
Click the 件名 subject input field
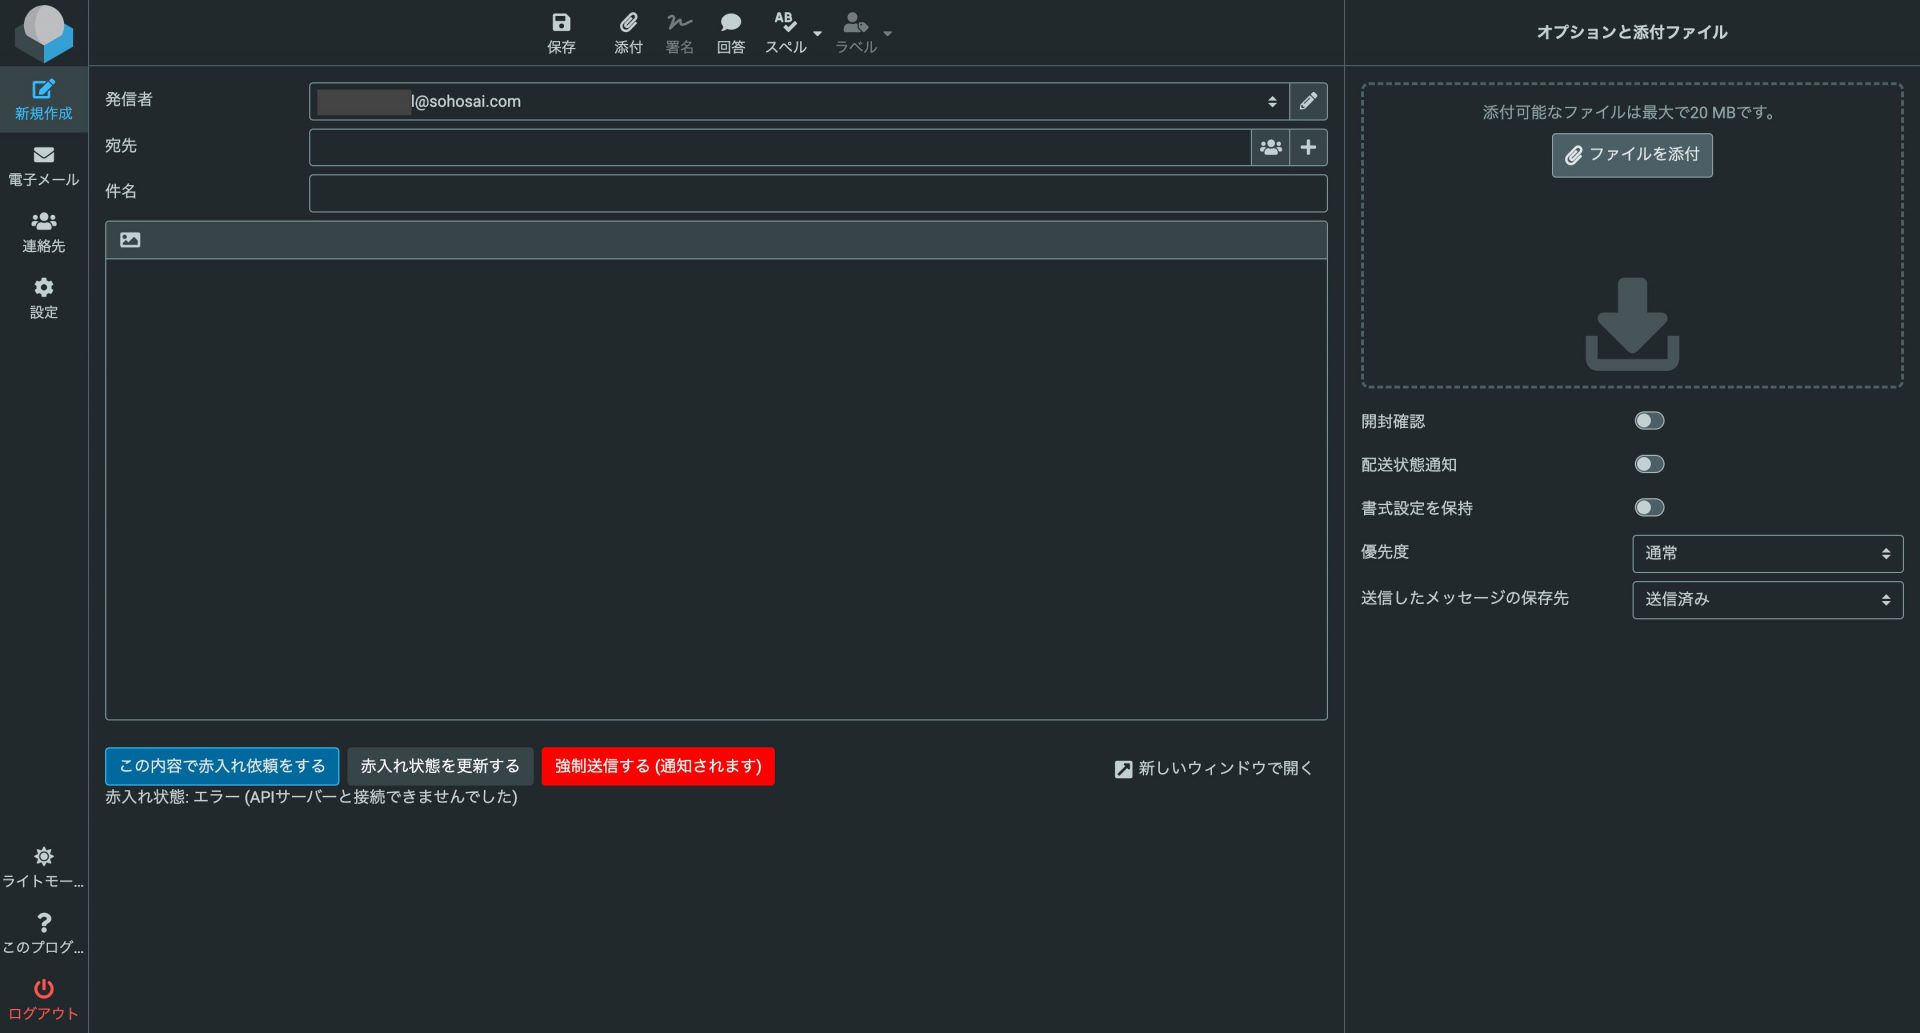[x=817, y=193]
